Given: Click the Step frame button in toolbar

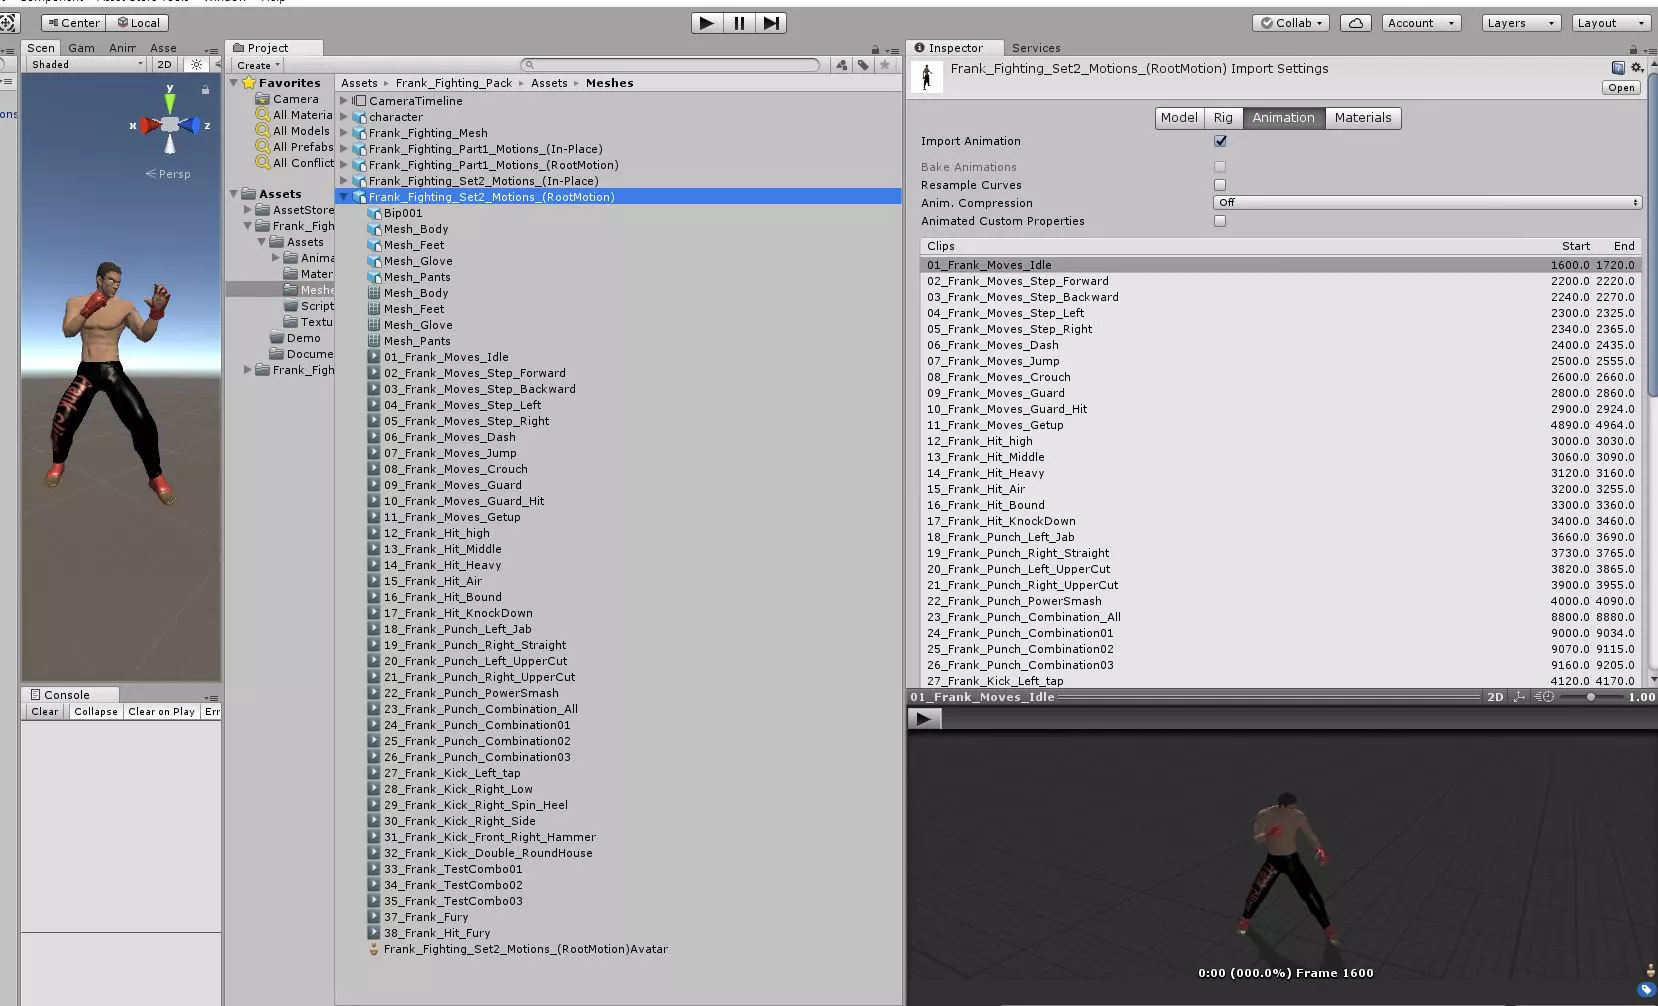Looking at the screenshot, I should [x=771, y=23].
